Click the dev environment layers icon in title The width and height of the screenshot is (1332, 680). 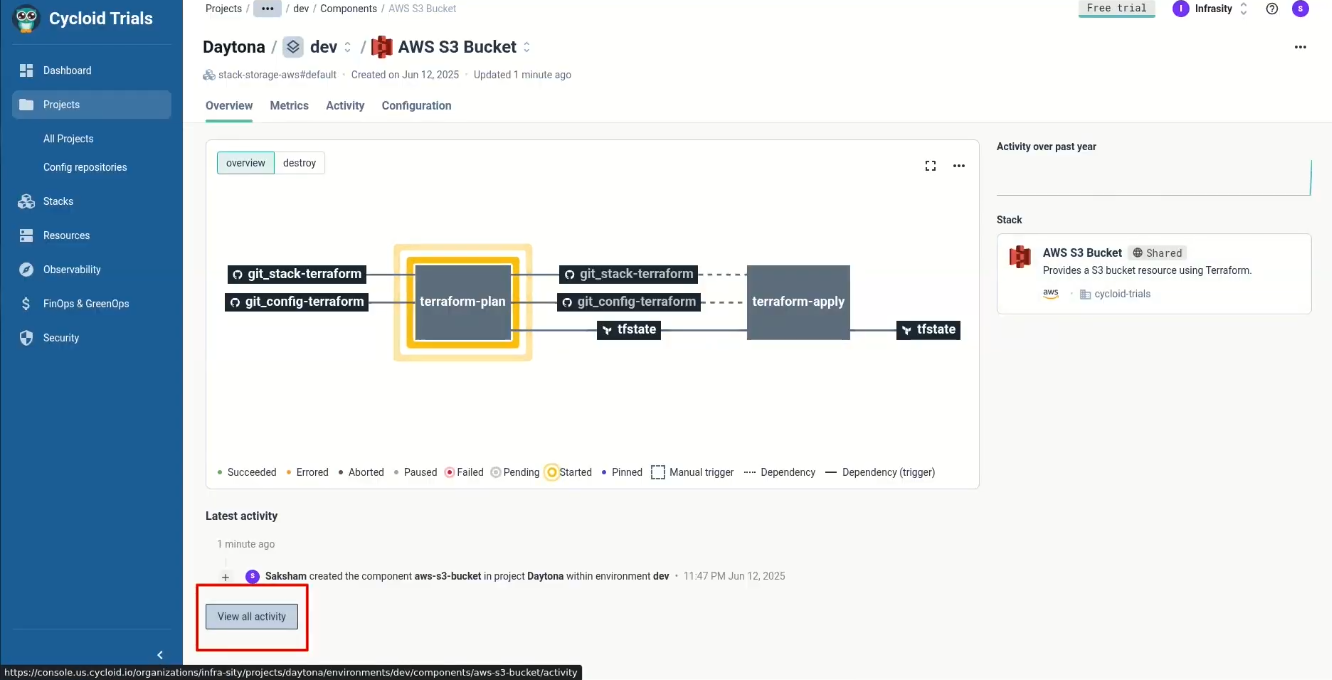pyautogui.click(x=293, y=47)
